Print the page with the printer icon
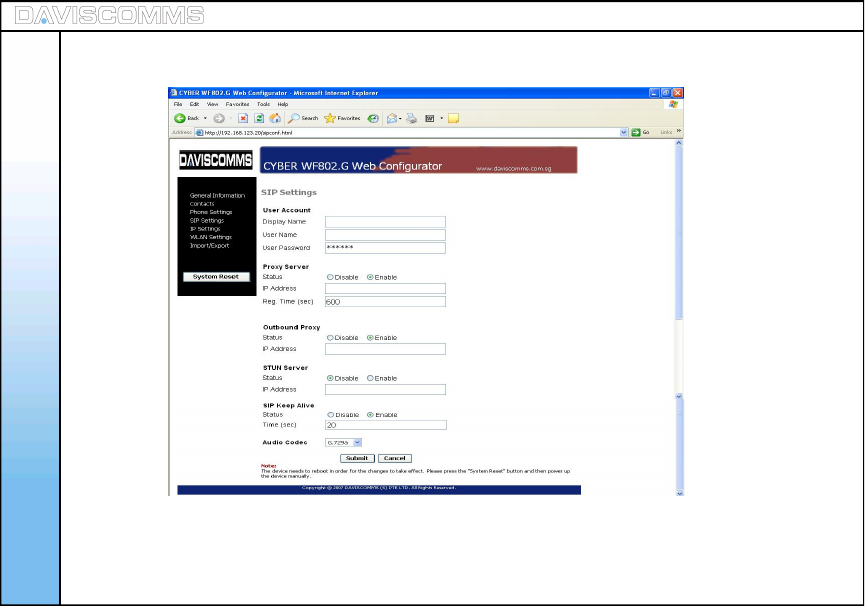 point(412,118)
